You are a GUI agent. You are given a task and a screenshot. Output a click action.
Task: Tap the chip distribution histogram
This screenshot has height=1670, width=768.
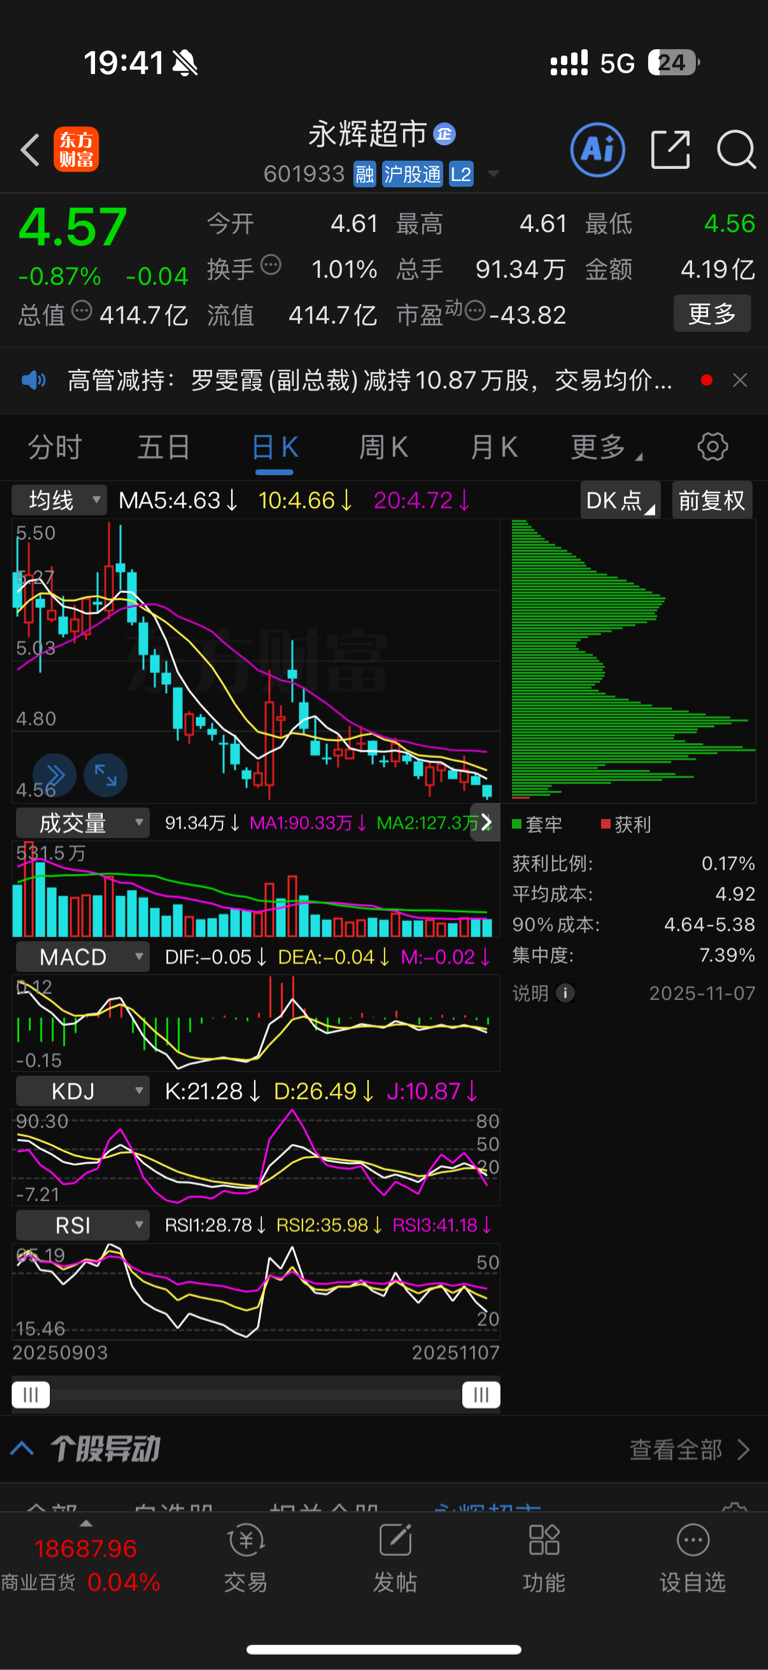[634, 660]
